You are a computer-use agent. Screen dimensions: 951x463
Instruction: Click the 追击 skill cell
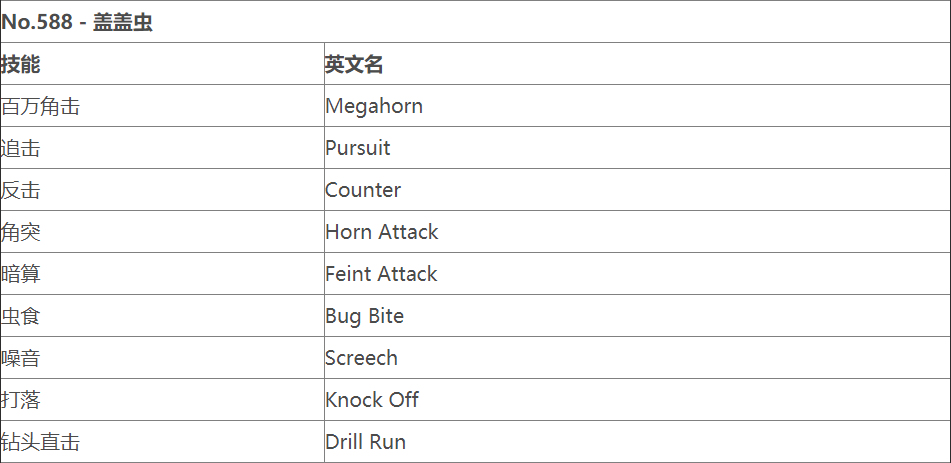click(x=21, y=148)
